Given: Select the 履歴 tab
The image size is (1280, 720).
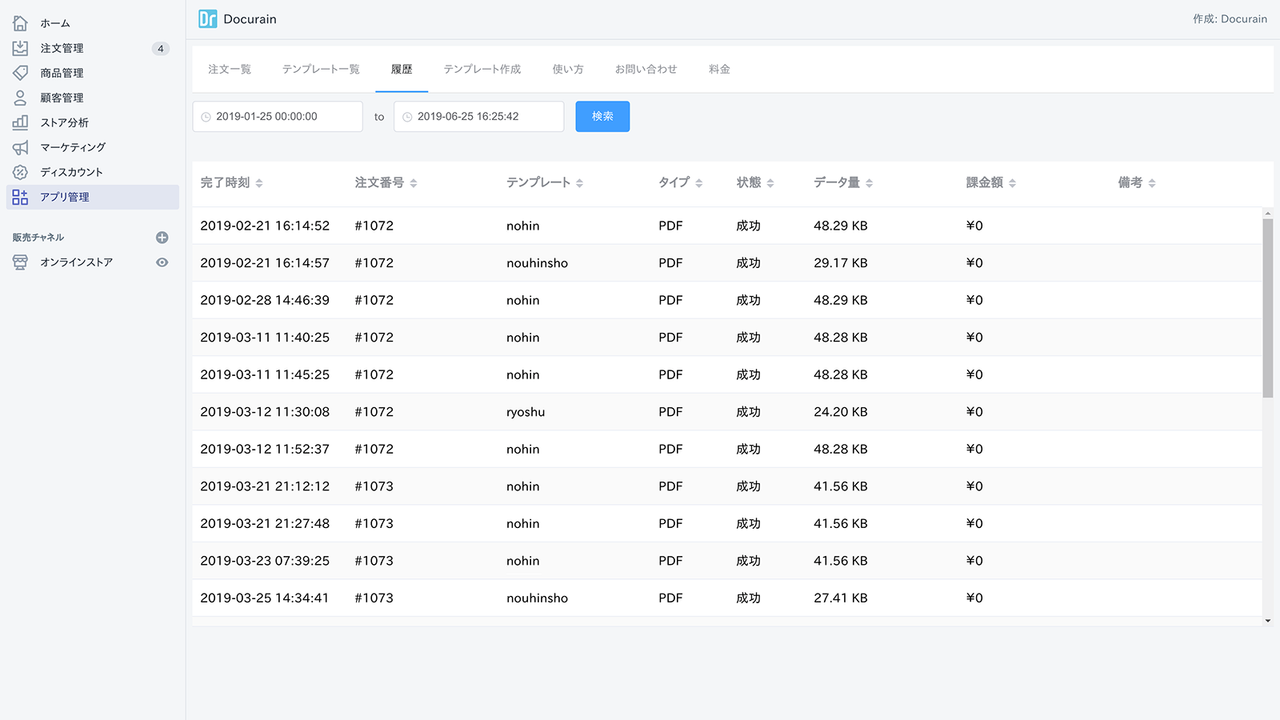Looking at the screenshot, I should [x=402, y=69].
